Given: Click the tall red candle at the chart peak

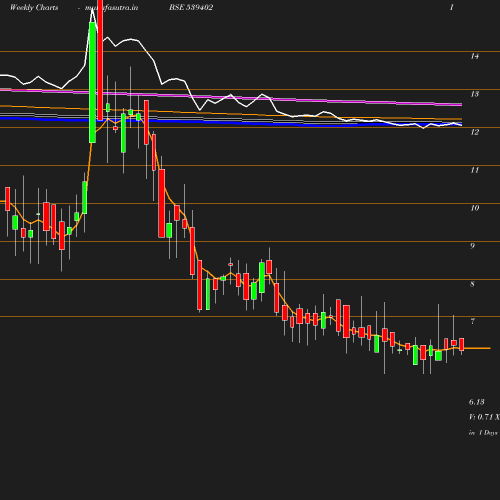Looking at the screenshot, I should tap(100, 60).
